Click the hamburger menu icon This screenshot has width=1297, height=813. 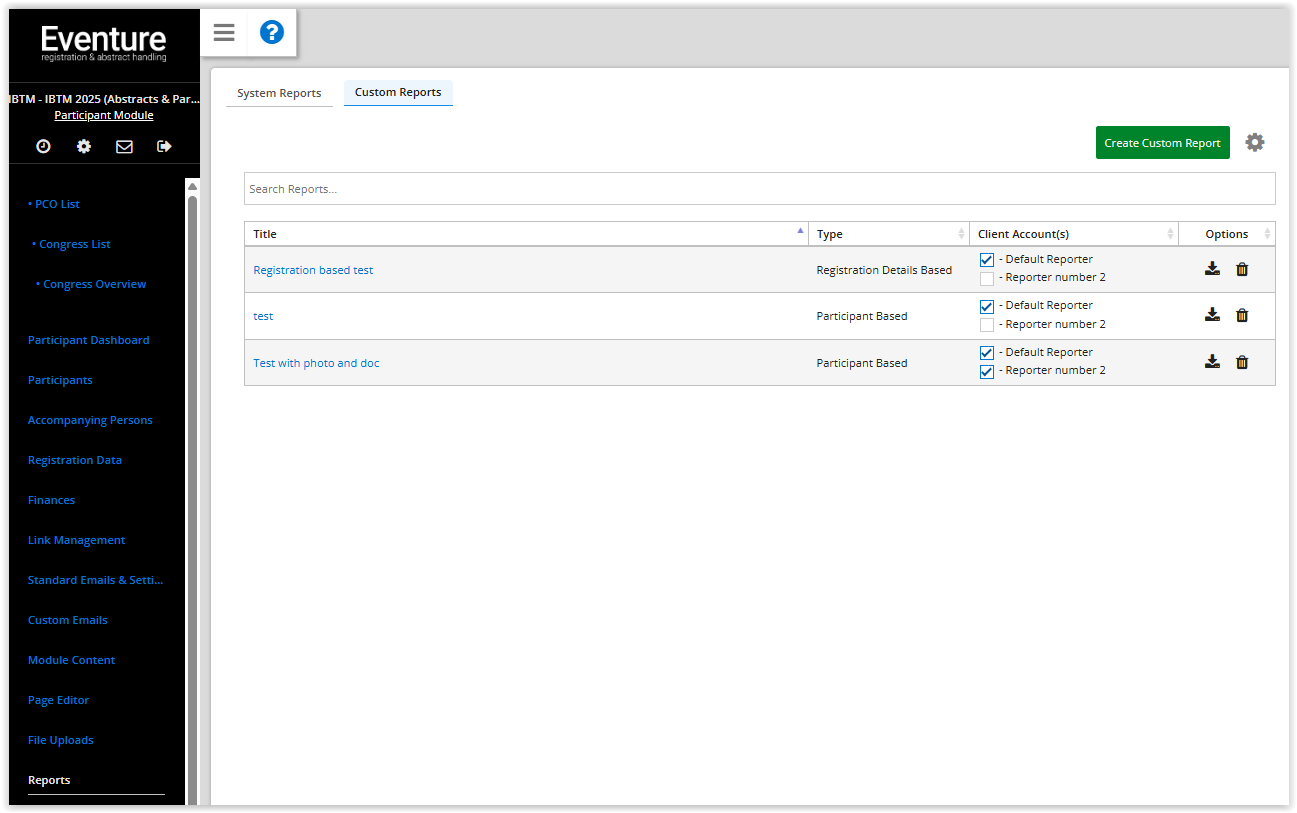[x=224, y=33]
